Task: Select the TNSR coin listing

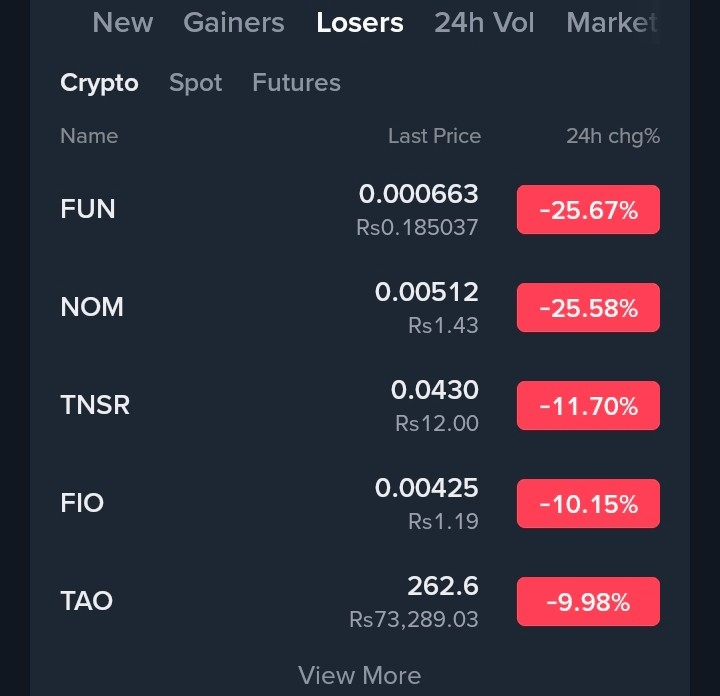Action: tap(95, 405)
